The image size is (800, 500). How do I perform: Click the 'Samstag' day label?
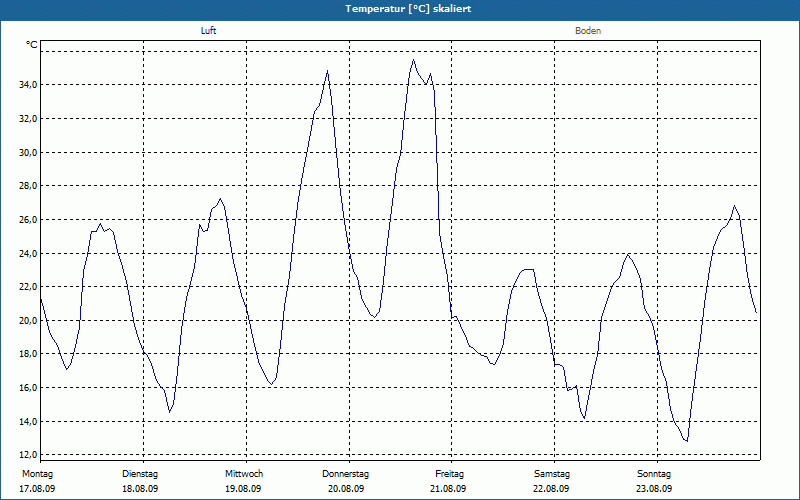(552, 474)
